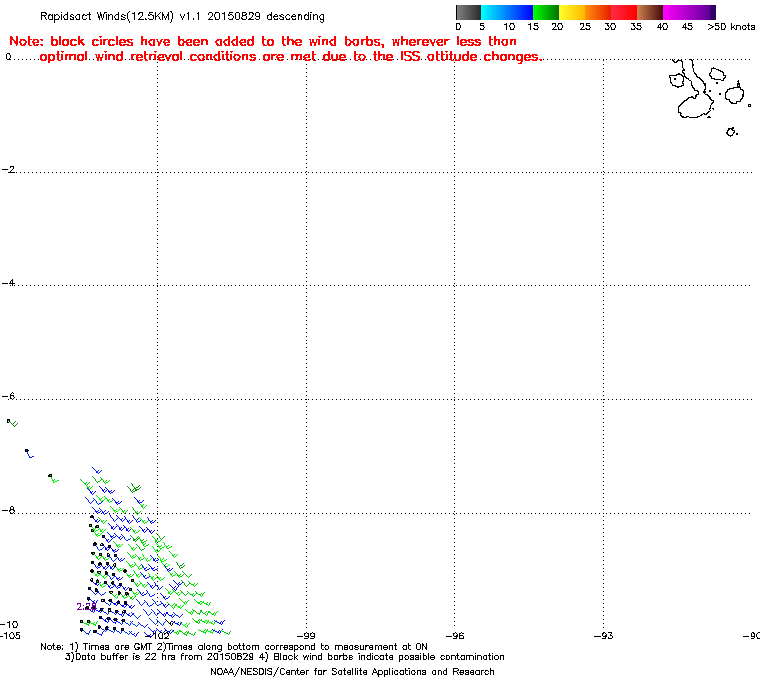Click the red 30-35 knots color band
Image resolution: width=760 pixels, height=688 pixels.
coord(624,12)
